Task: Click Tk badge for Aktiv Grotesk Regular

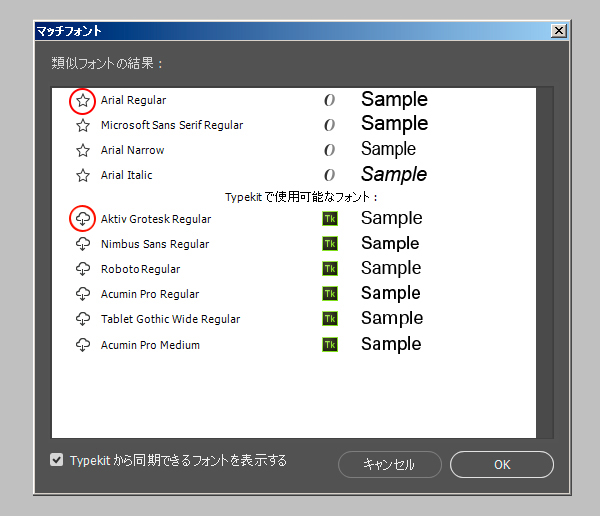Action: [330, 219]
